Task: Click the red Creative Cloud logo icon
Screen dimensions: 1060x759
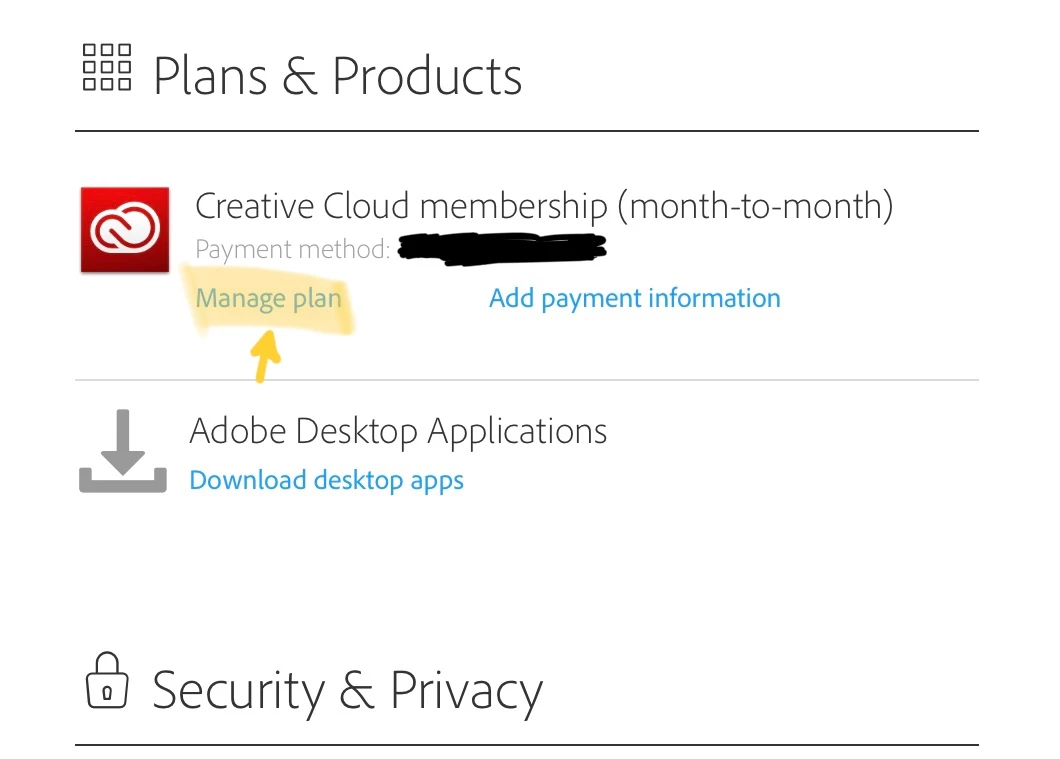Action: point(125,230)
